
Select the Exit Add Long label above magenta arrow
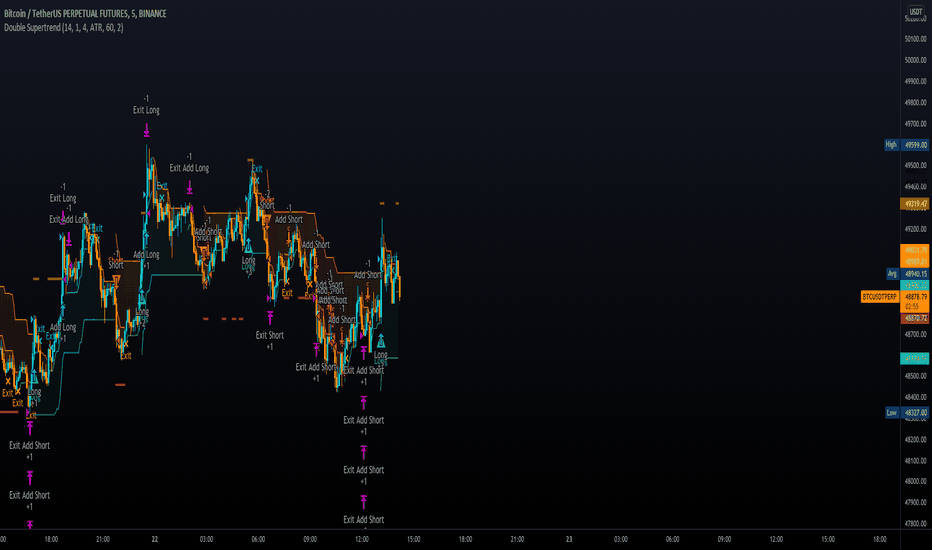point(189,168)
